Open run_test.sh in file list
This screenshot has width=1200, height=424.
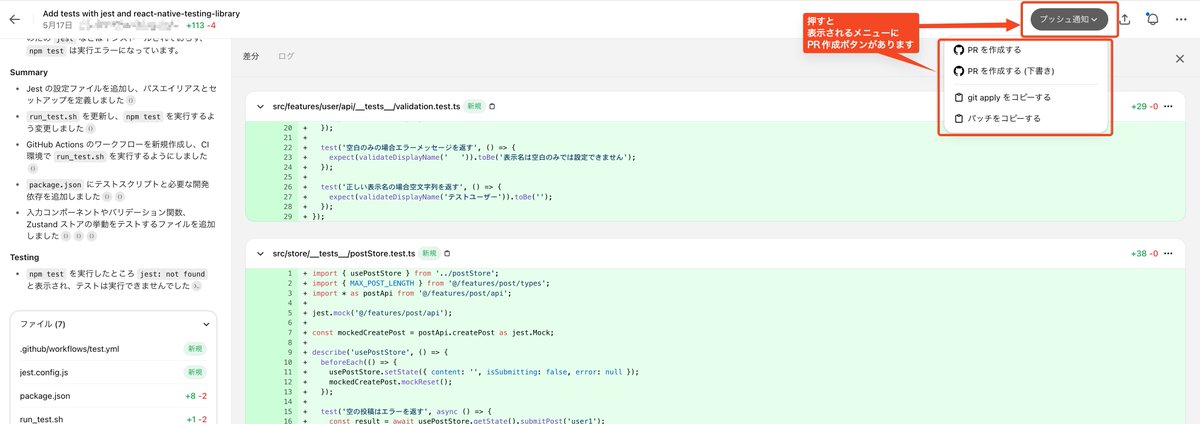pyautogui.click(x=114, y=419)
